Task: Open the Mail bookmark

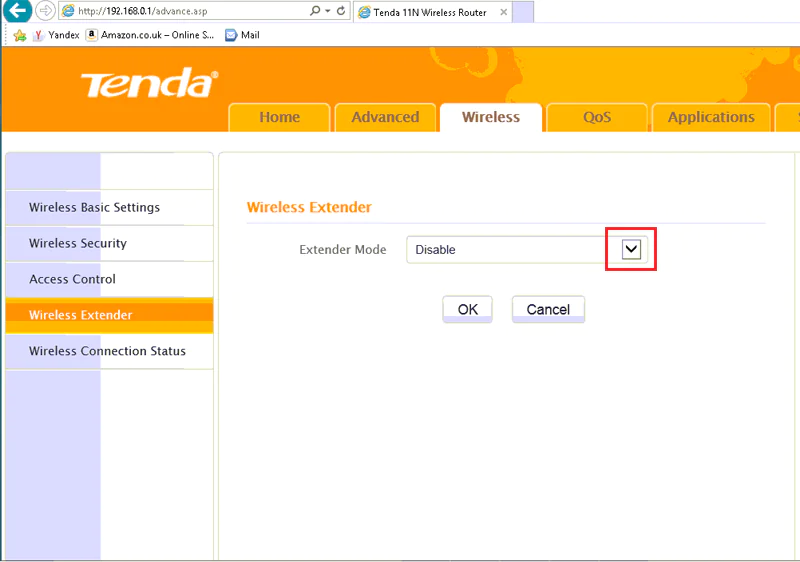Action: (x=242, y=35)
